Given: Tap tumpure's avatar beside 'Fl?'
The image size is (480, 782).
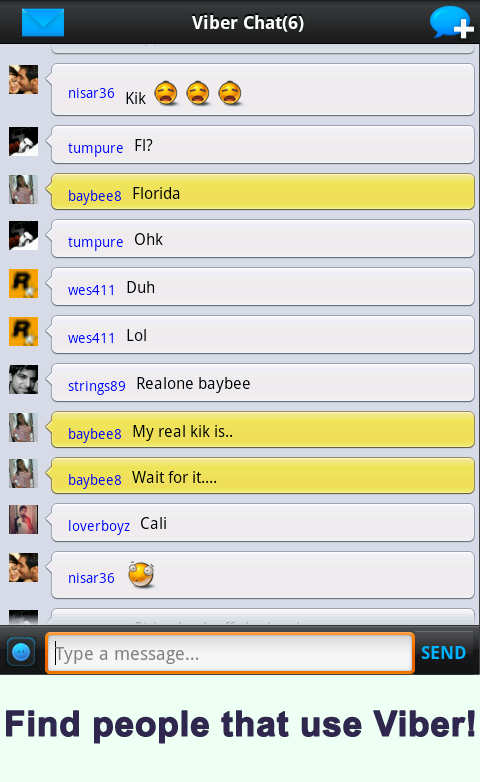Looking at the screenshot, I should click(x=23, y=142).
